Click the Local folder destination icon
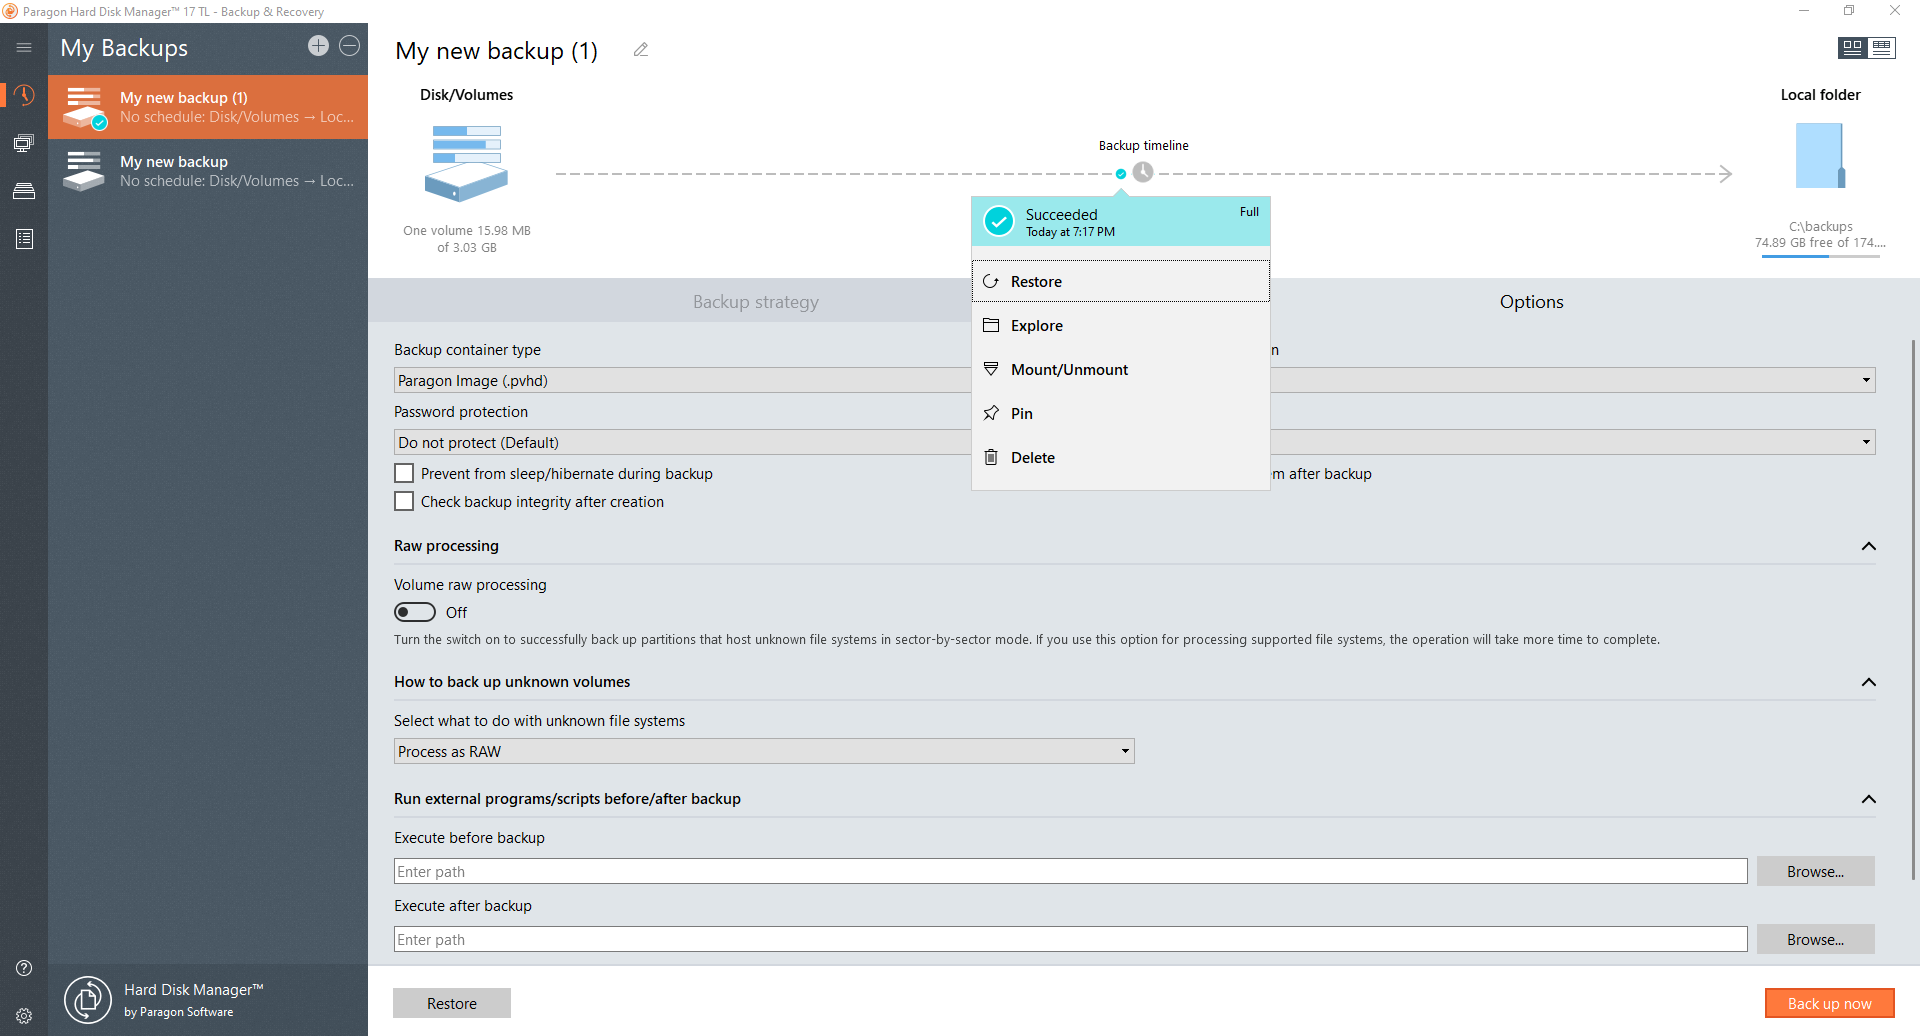This screenshot has width=1920, height=1036. pos(1820,156)
